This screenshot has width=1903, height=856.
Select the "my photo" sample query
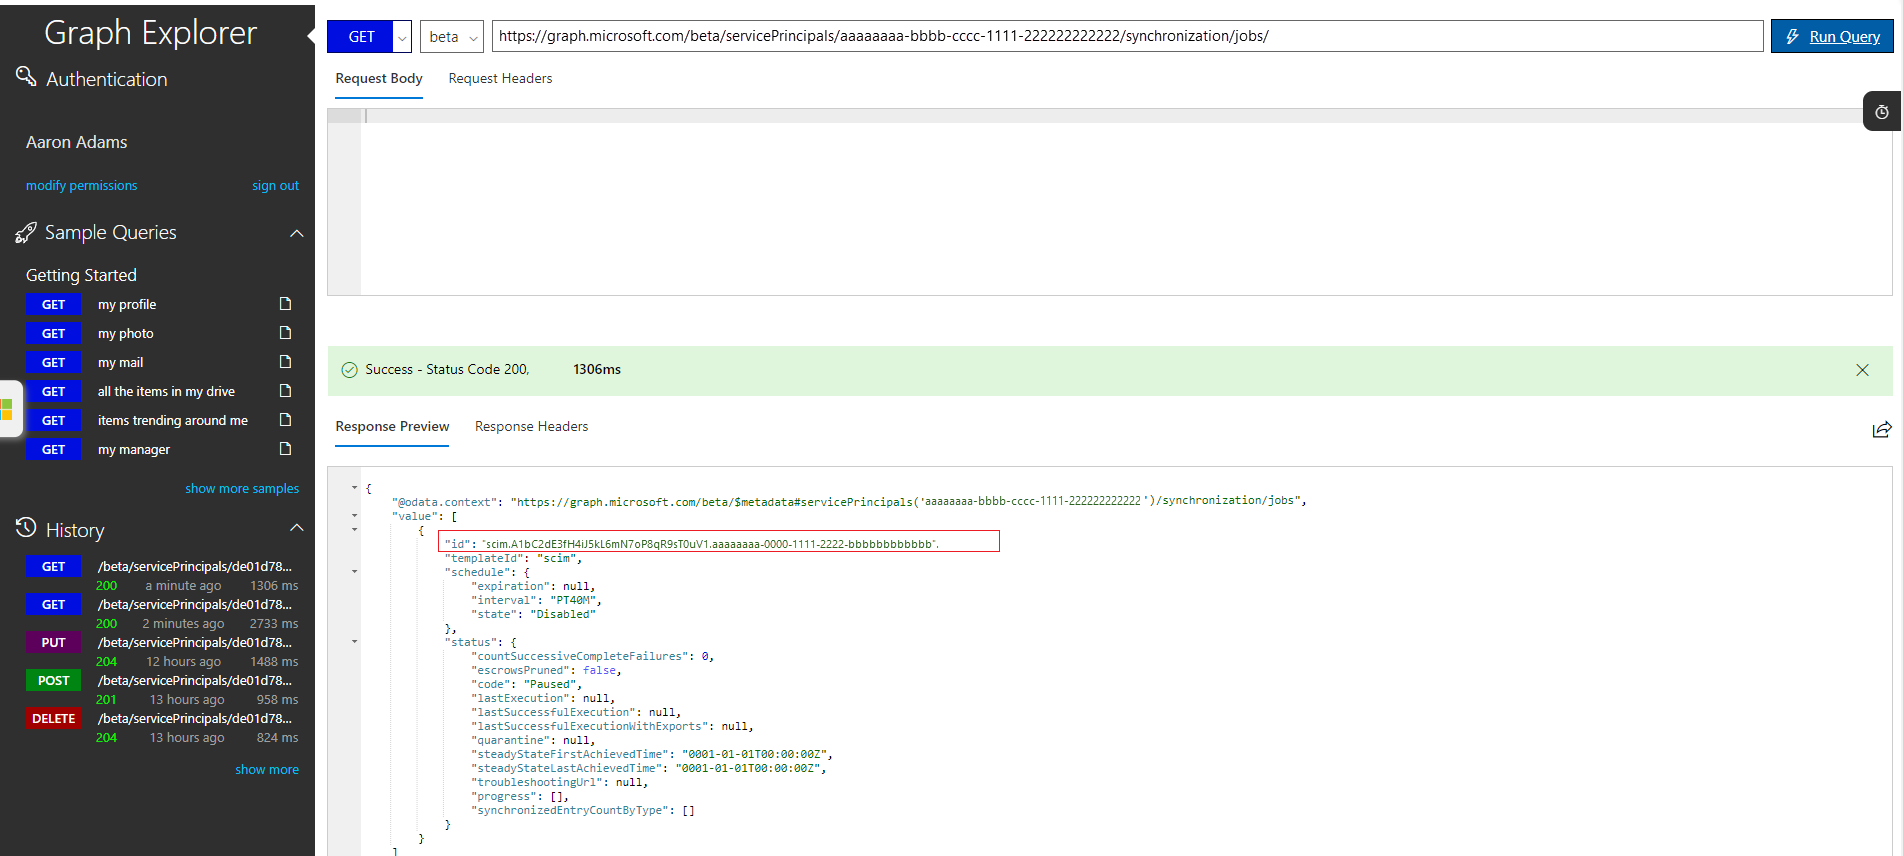126,334
